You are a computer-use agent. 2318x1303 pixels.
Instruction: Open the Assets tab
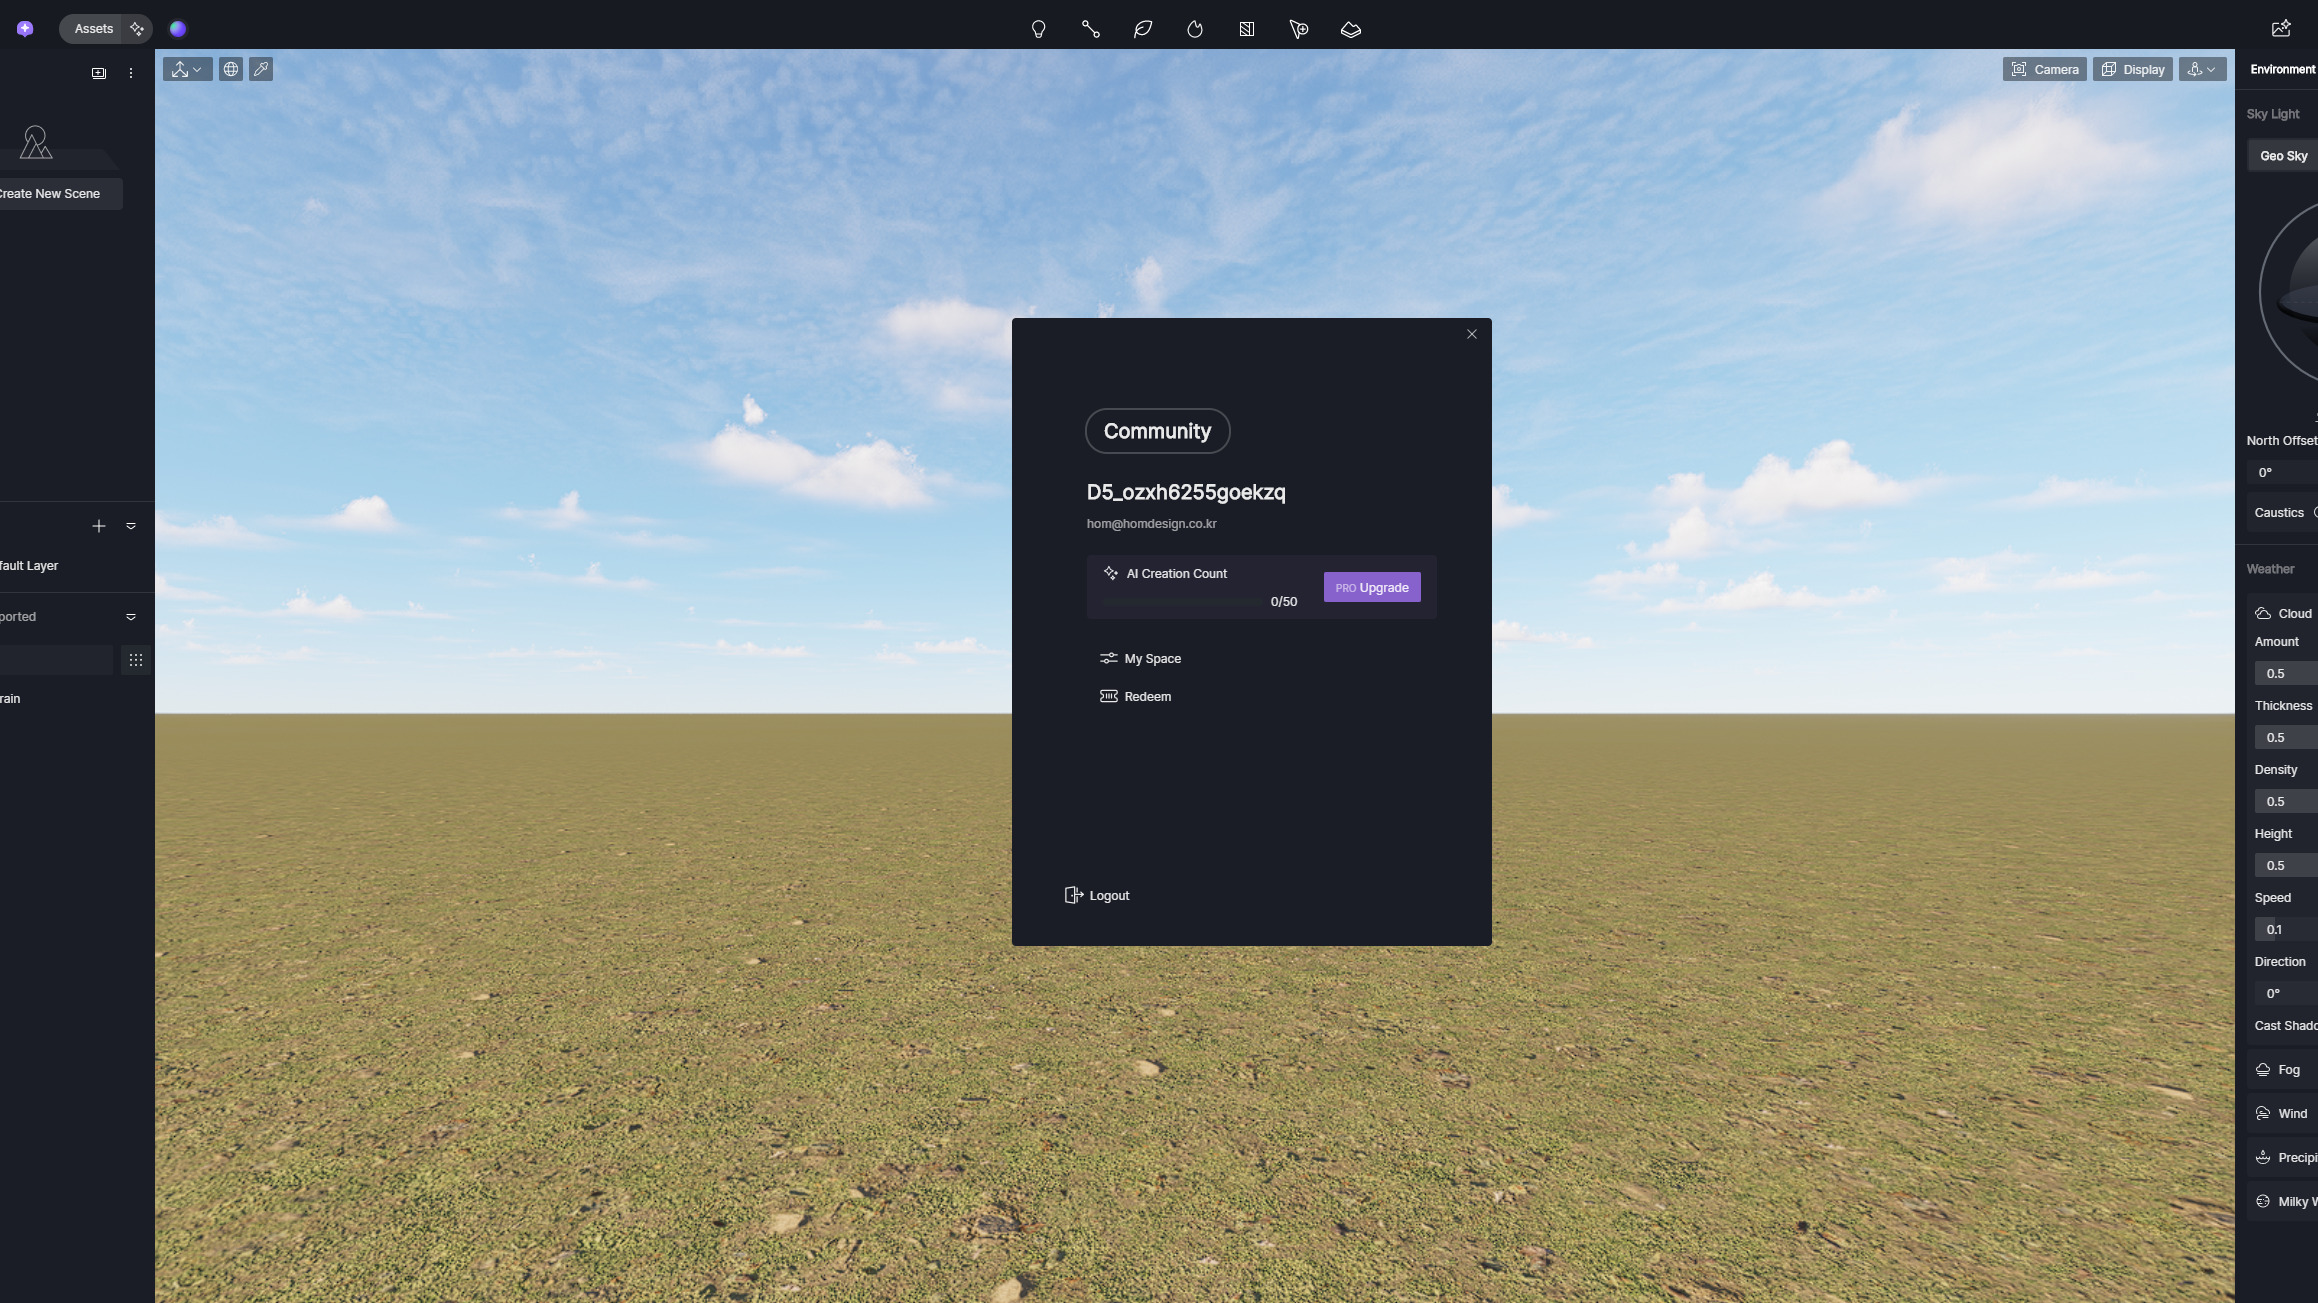[93, 29]
